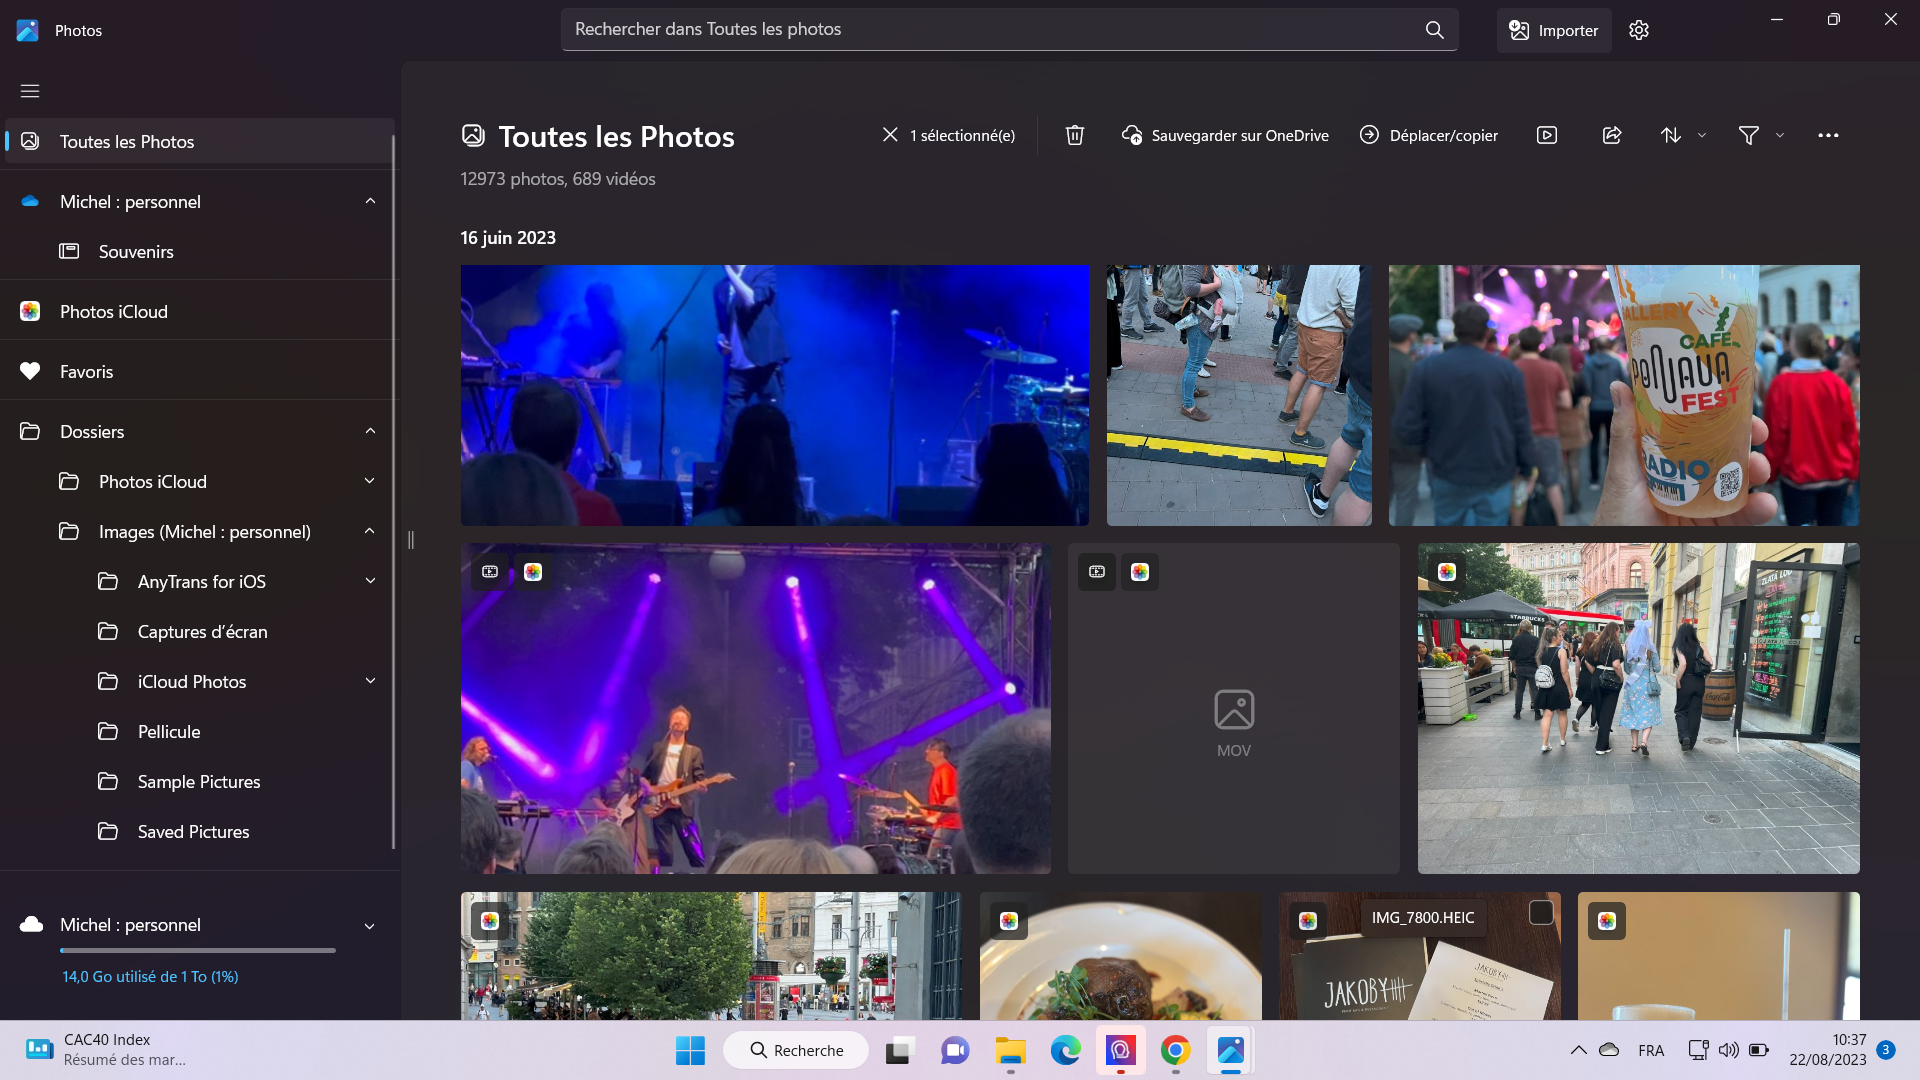Click Sauvegarder sur OneDrive
The width and height of the screenshot is (1920, 1080).
[x=1226, y=135]
